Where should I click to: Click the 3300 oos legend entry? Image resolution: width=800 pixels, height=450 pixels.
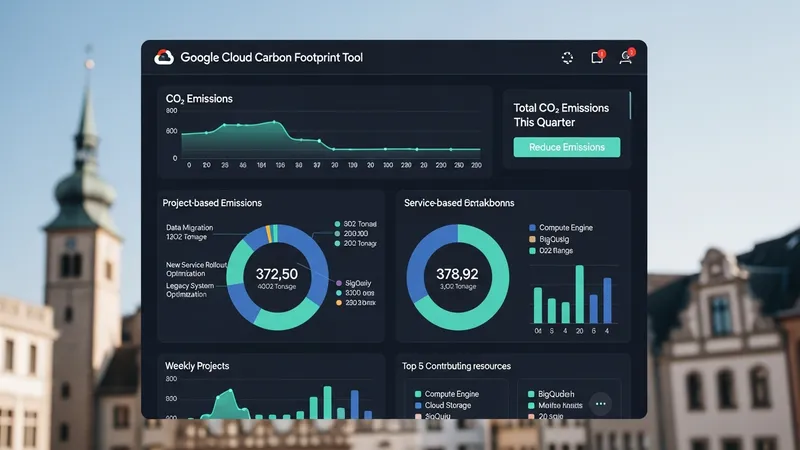pos(355,293)
